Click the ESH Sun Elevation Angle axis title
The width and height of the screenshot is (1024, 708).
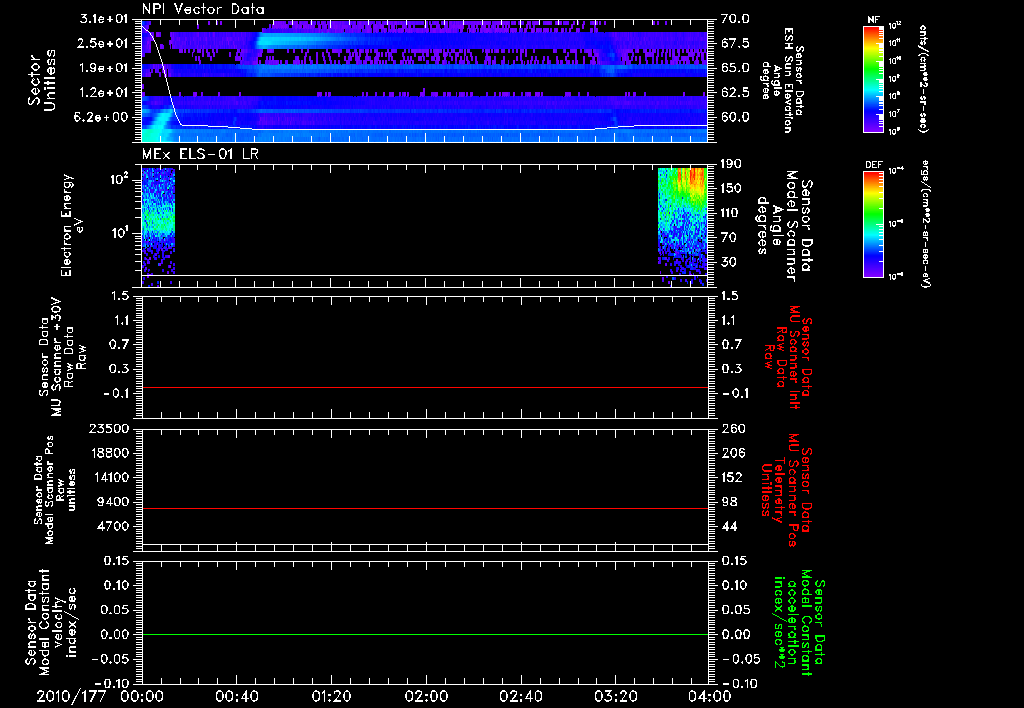pos(782,80)
